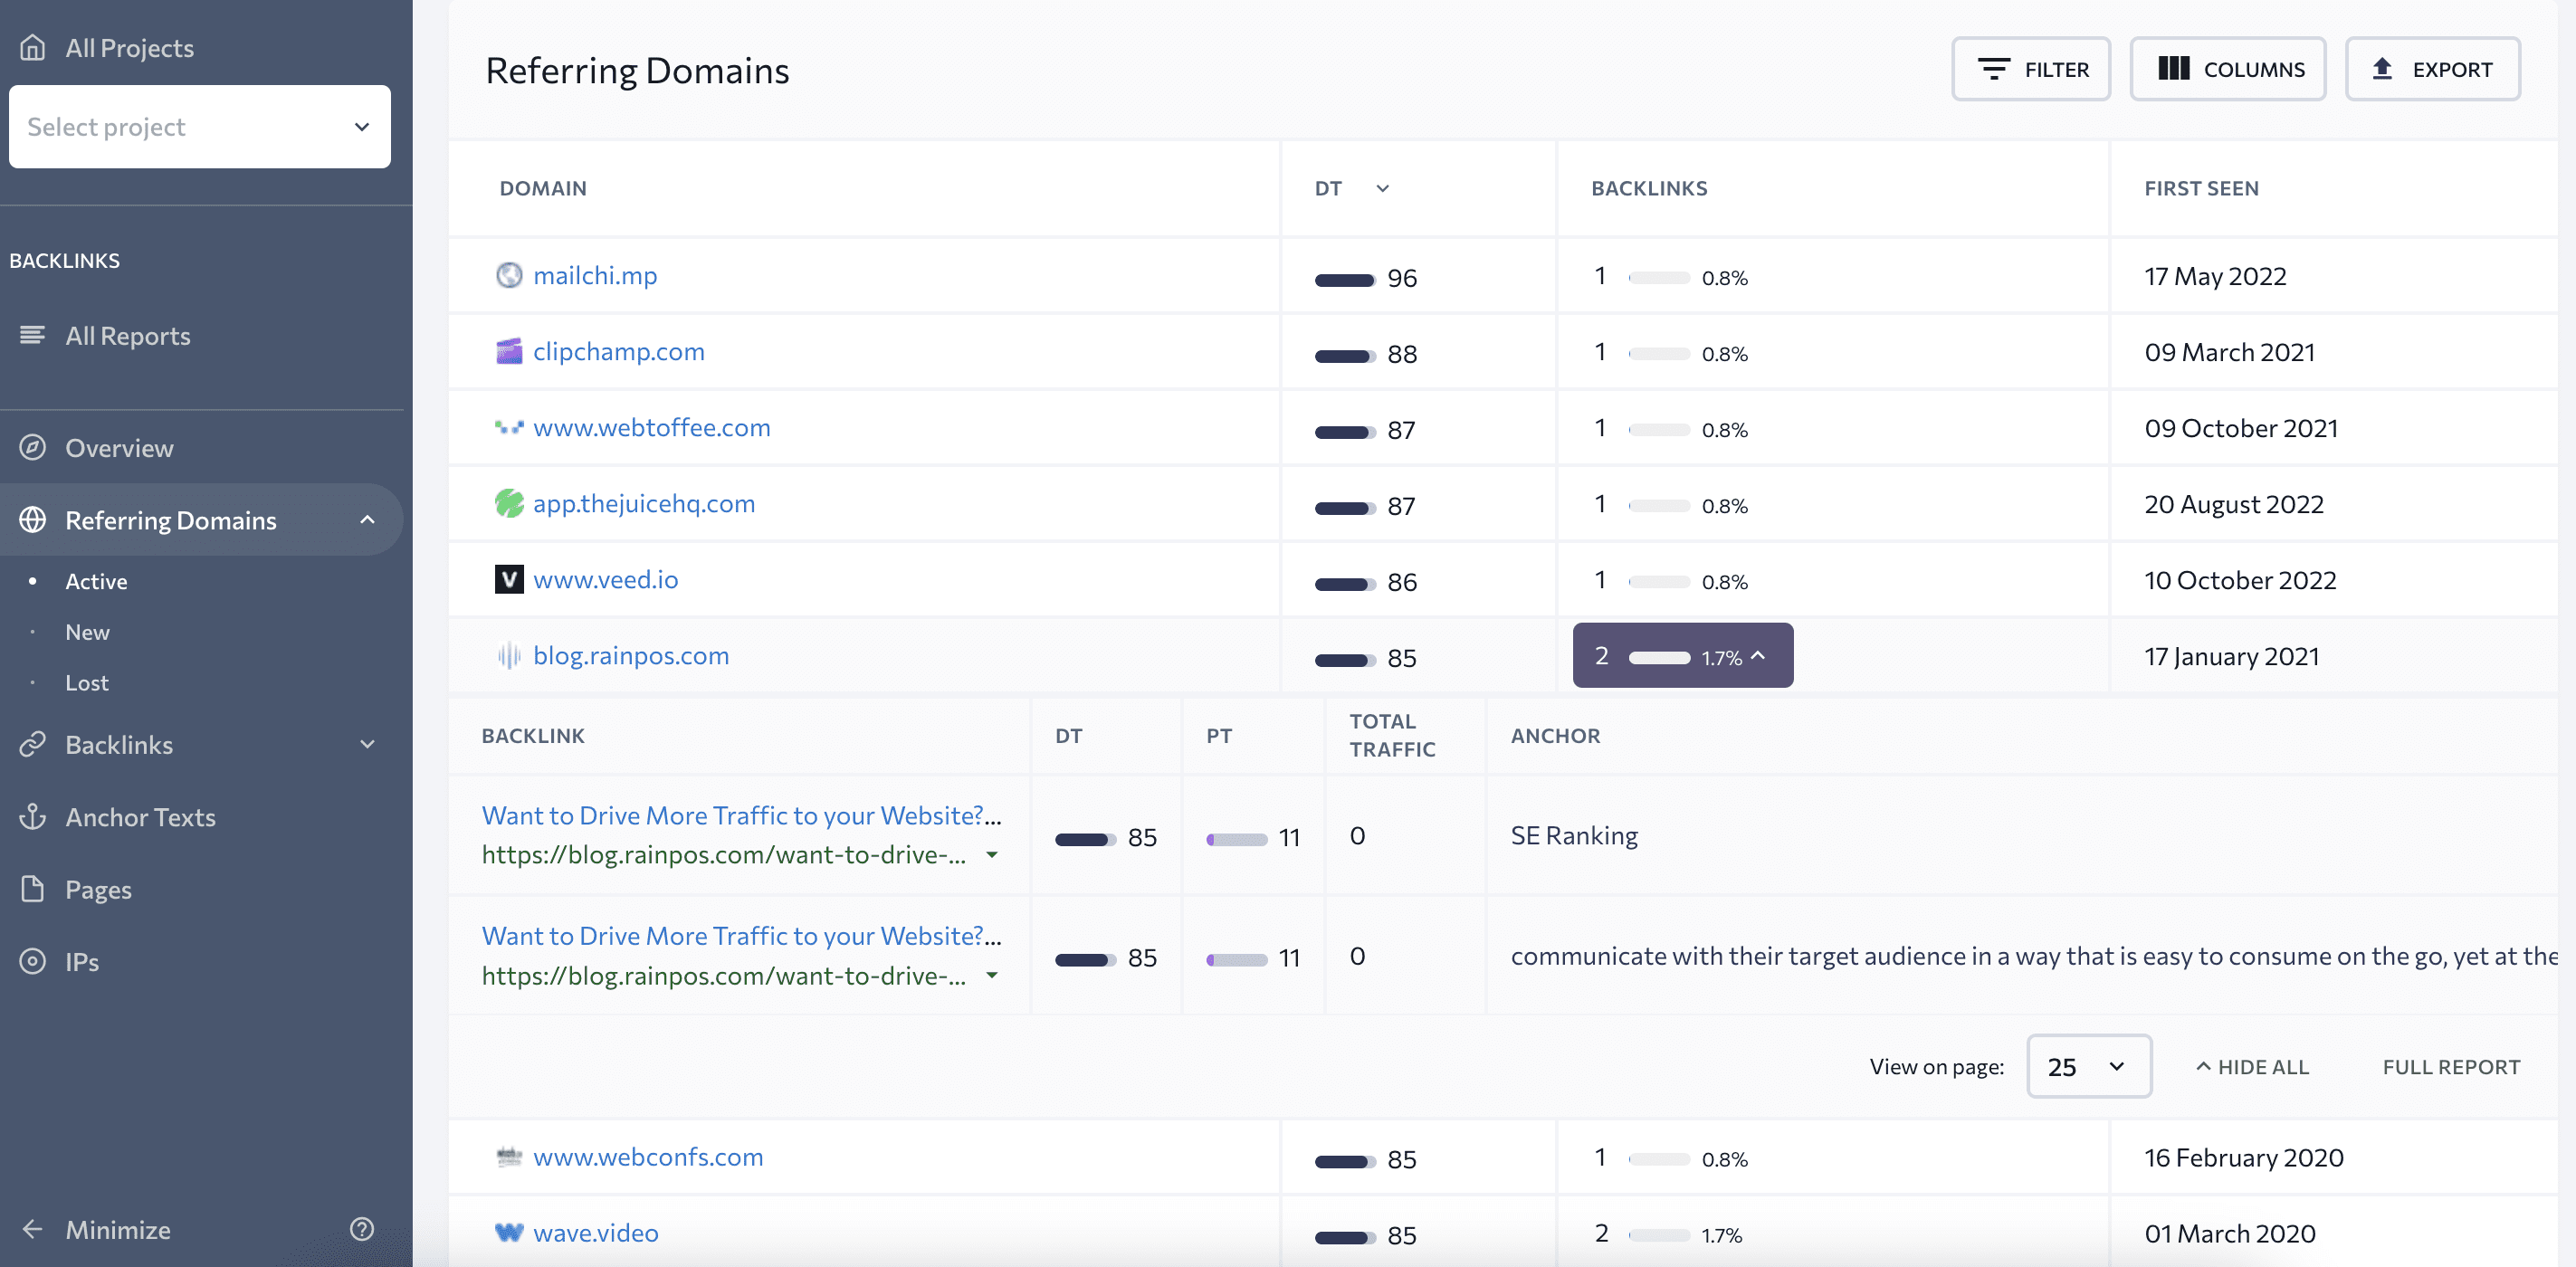
Task: Expand first rainpos backlink URL arrow
Action: 991,855
